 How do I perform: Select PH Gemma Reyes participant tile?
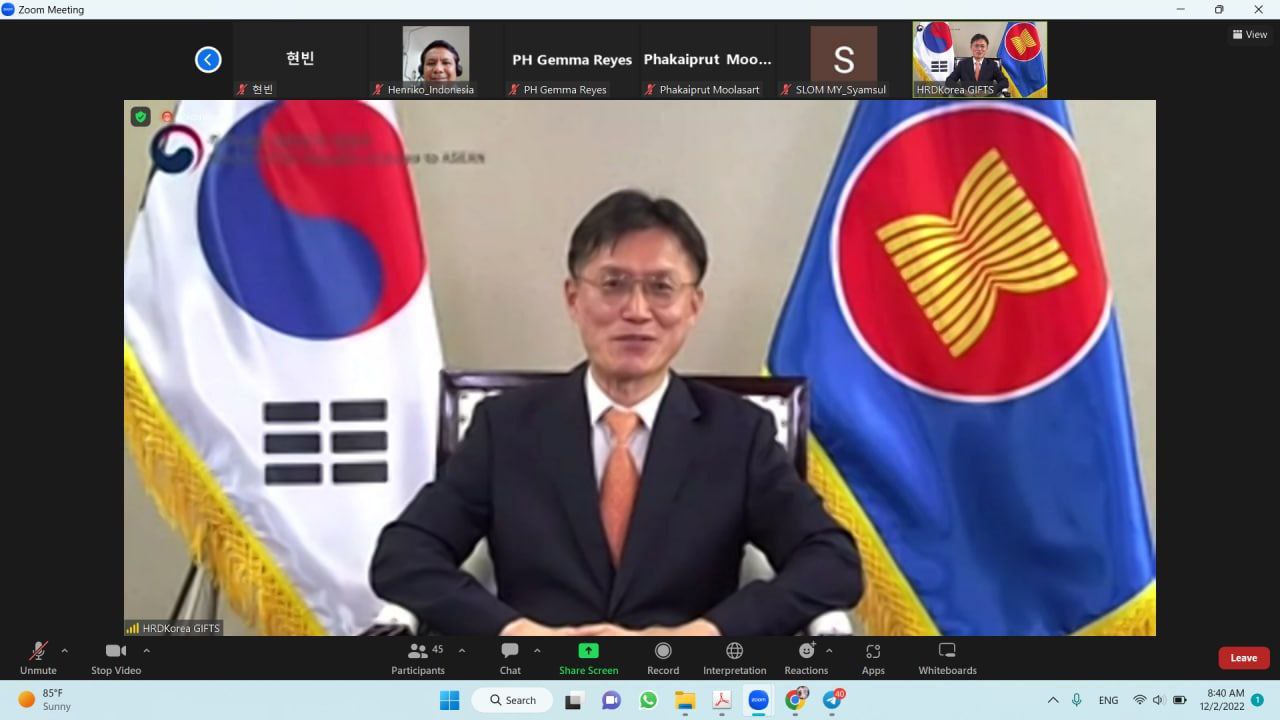(572, 60)
